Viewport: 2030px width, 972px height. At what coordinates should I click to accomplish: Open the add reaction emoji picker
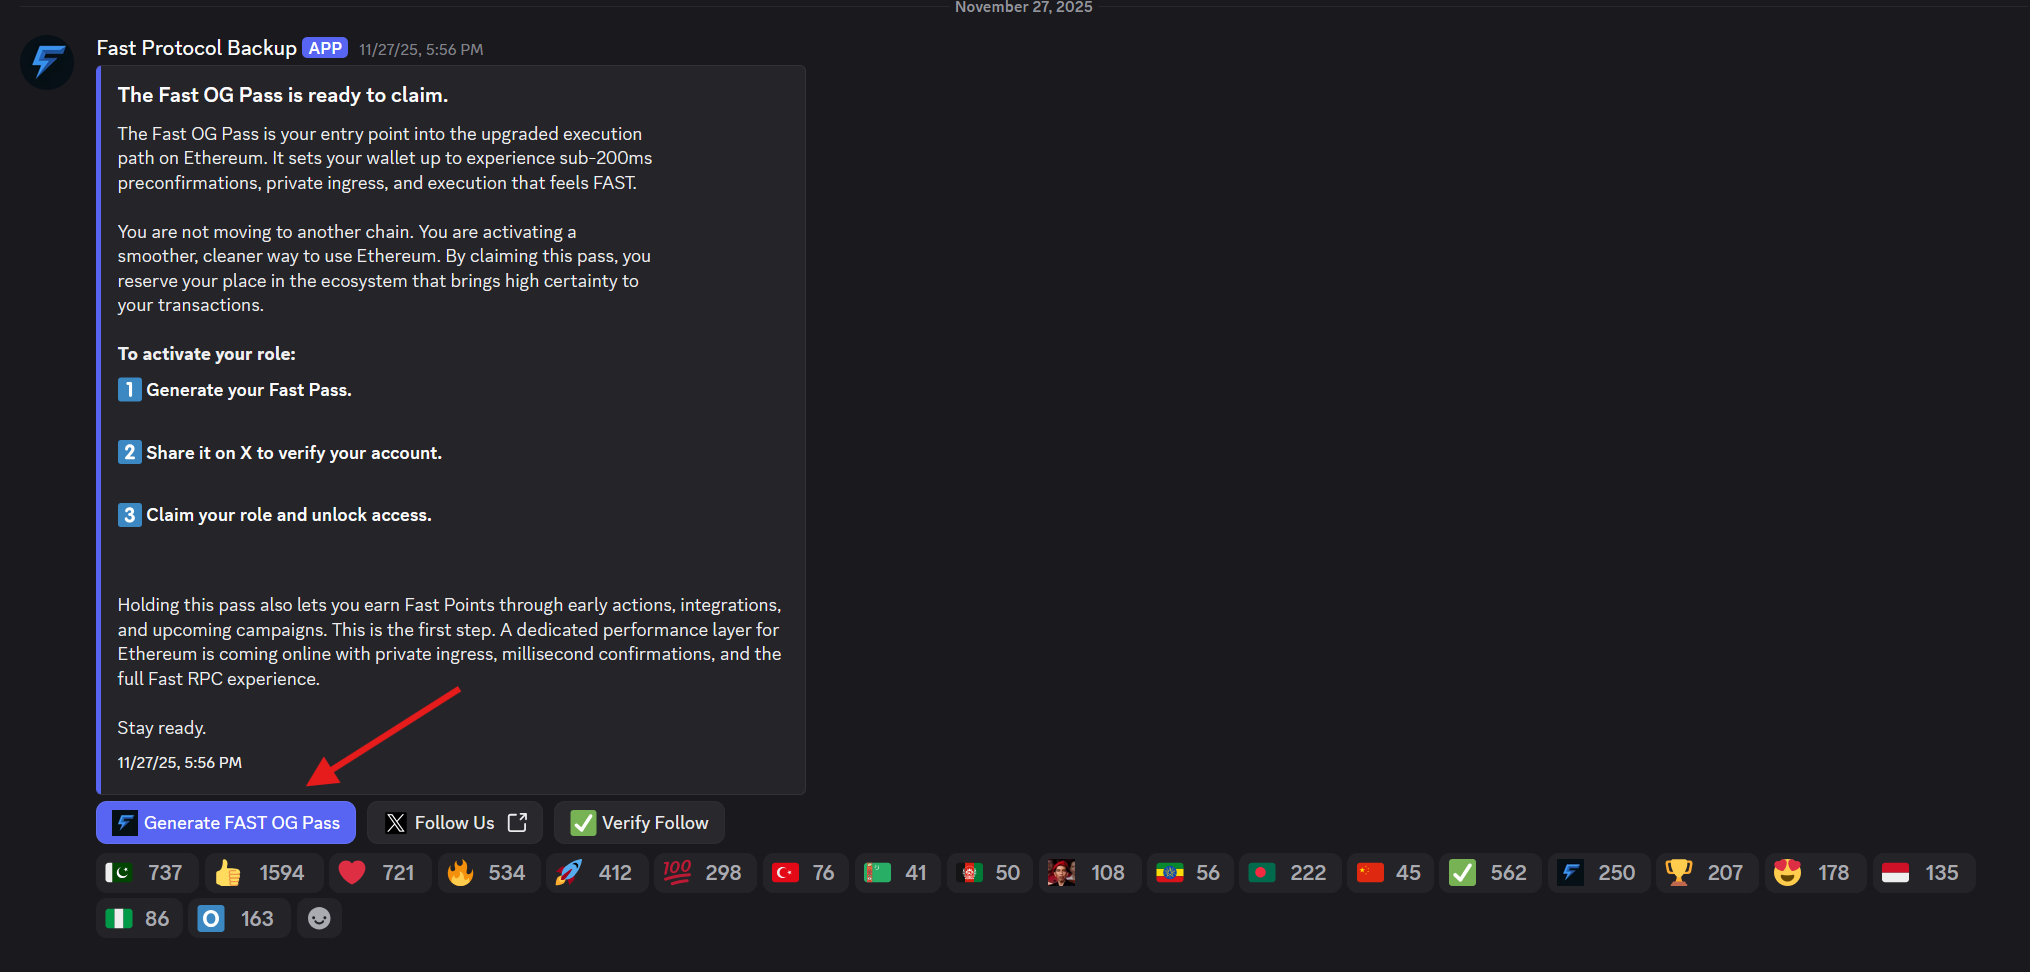pyautogui.click(x=319, y=919)
